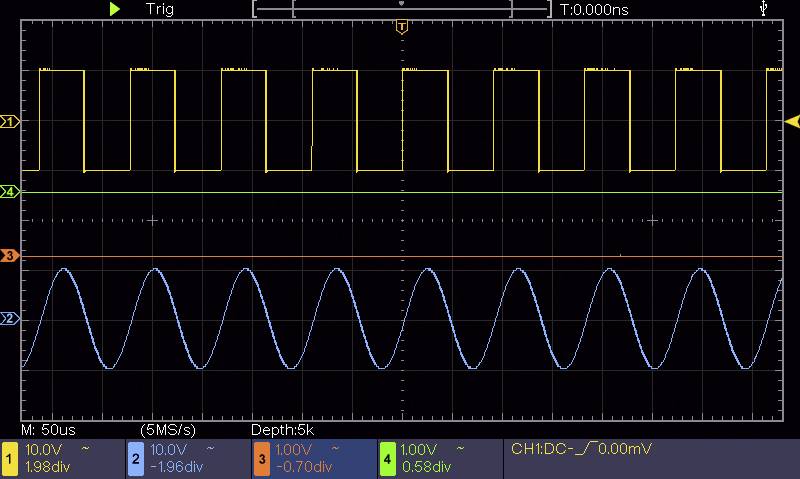Click the green Run play icon
The width and height of the screenshot is (800, 479).
coord(115,9)
